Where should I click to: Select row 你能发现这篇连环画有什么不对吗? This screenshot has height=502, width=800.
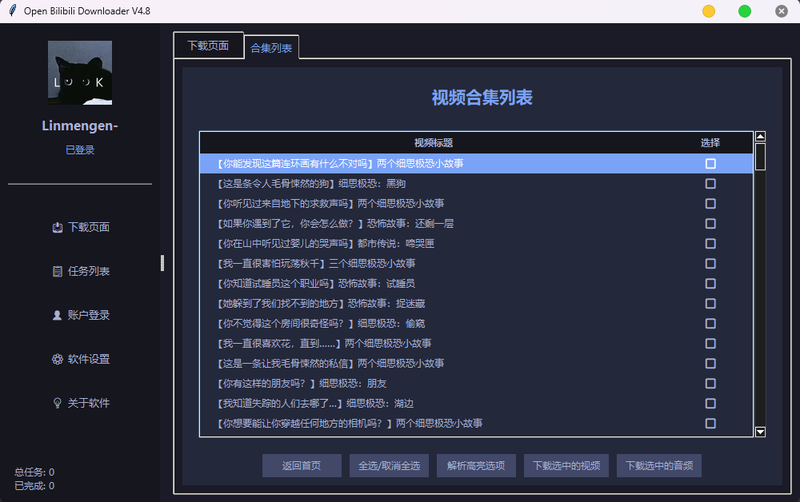[476, 163]
